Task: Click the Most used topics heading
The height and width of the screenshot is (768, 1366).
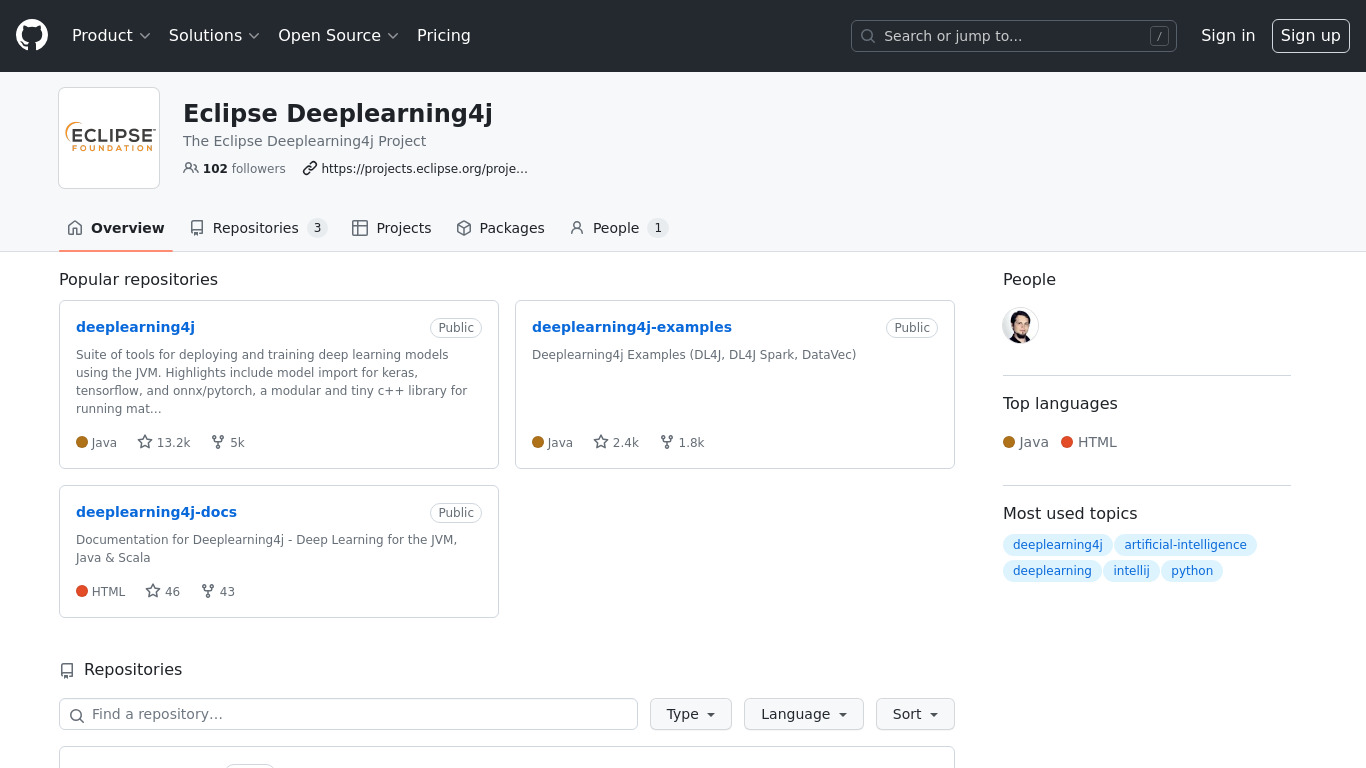Action: pos(1070,513)
